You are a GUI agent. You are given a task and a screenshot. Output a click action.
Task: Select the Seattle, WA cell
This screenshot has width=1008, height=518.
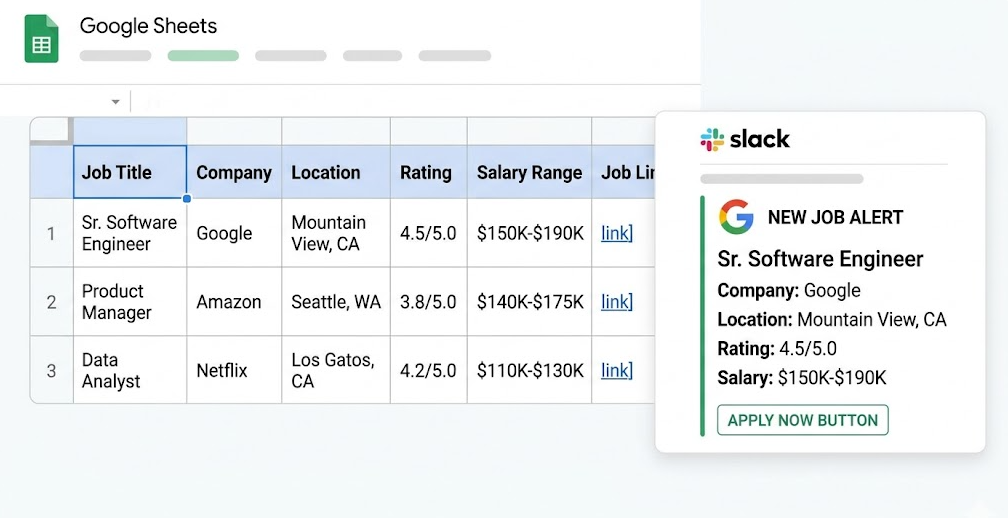(x=336, y=301)
